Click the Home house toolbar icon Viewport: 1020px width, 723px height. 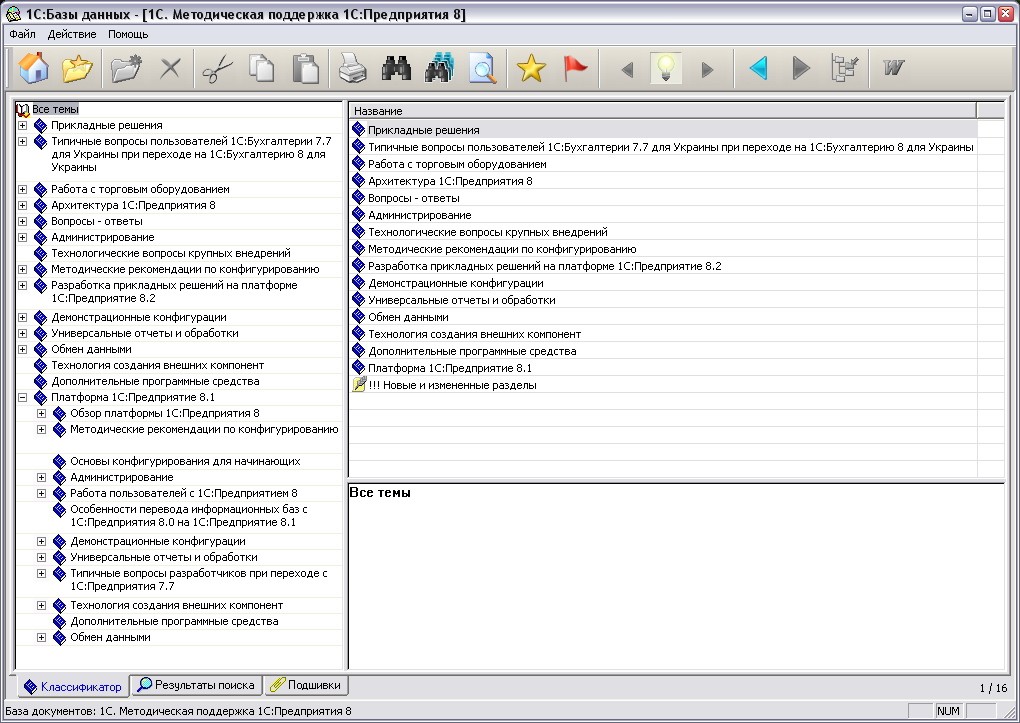pos(34,68)
